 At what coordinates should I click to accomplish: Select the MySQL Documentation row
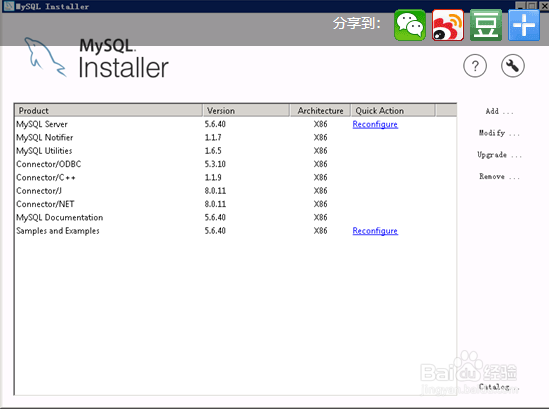[x=235, y=217]
